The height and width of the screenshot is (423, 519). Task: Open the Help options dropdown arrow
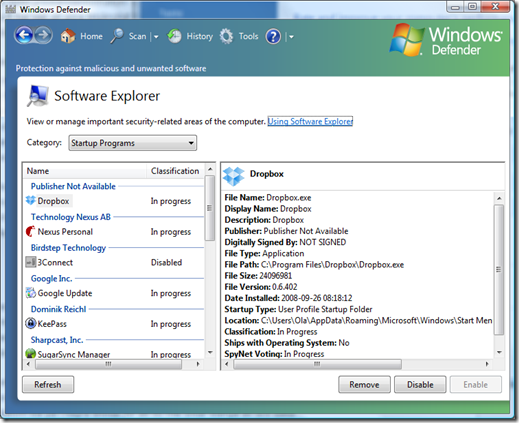coord(291,37)
